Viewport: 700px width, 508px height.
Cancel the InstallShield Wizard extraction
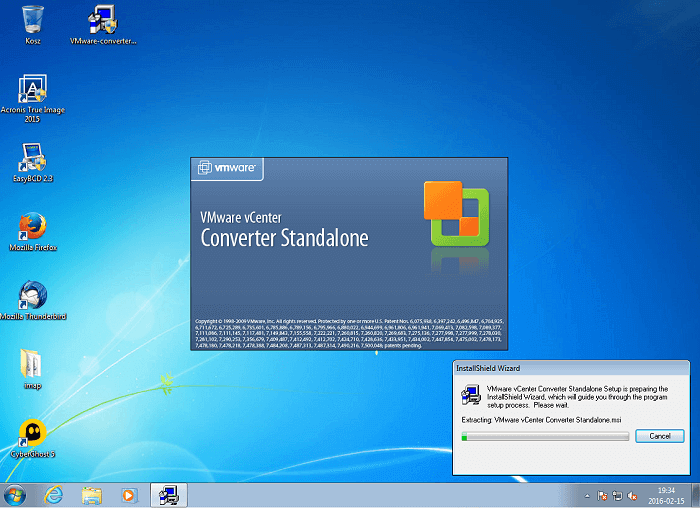coord(660,436)
